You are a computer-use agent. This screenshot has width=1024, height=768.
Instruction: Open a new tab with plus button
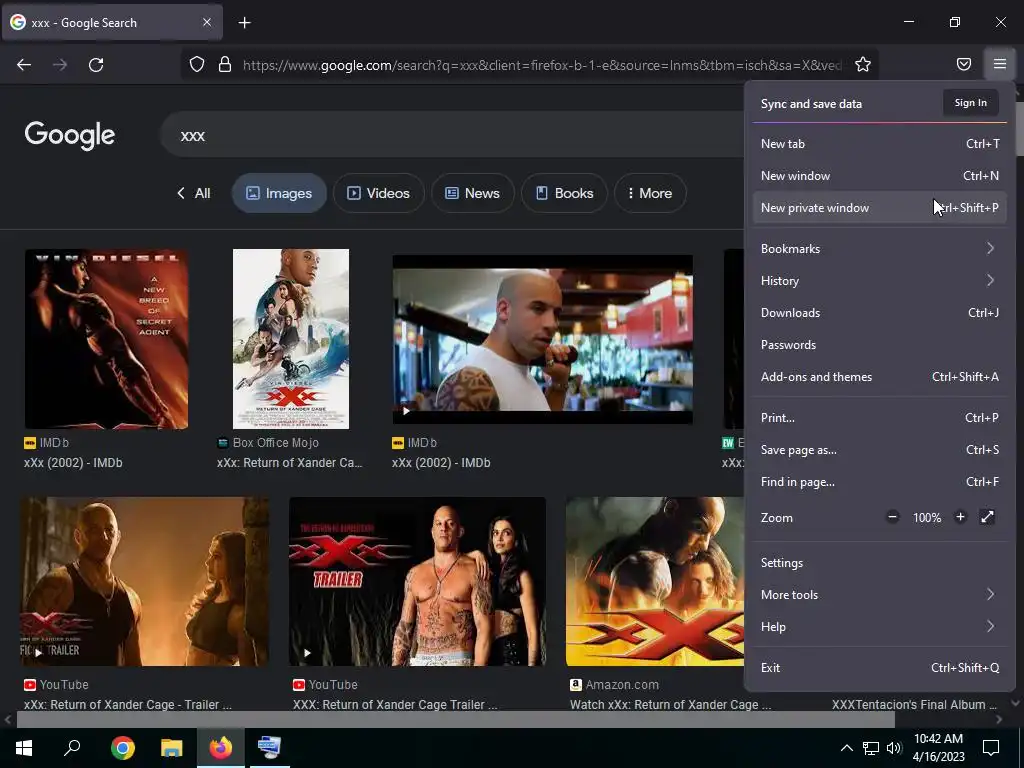coord(244,23)
